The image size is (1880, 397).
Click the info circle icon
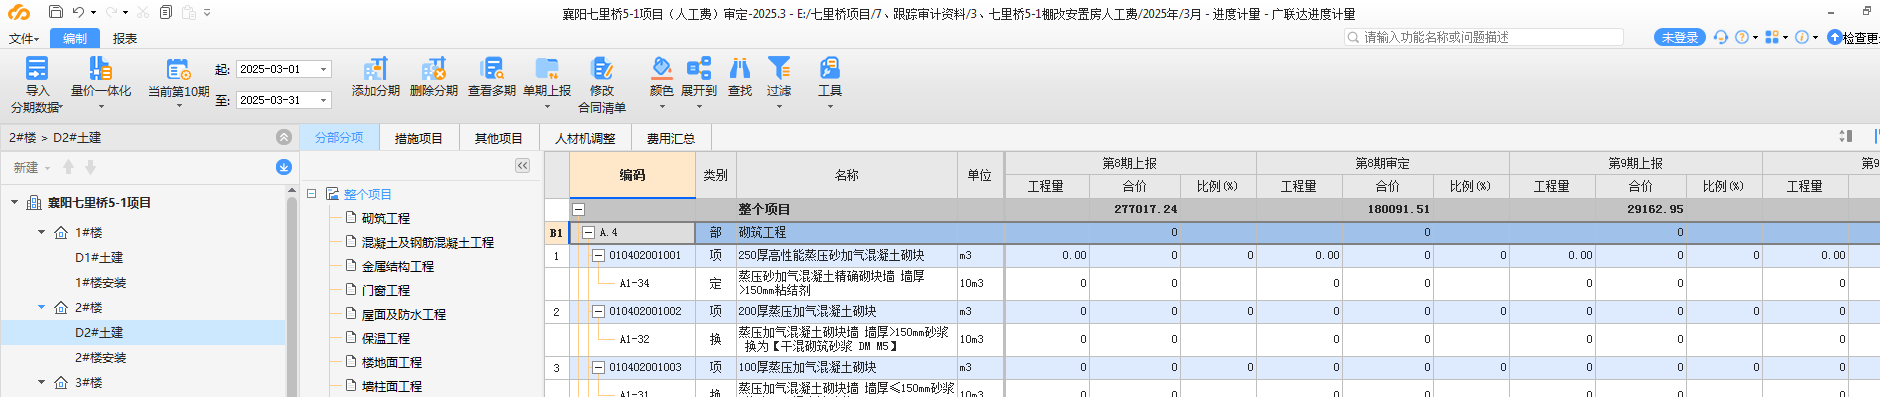[1802, 37]
